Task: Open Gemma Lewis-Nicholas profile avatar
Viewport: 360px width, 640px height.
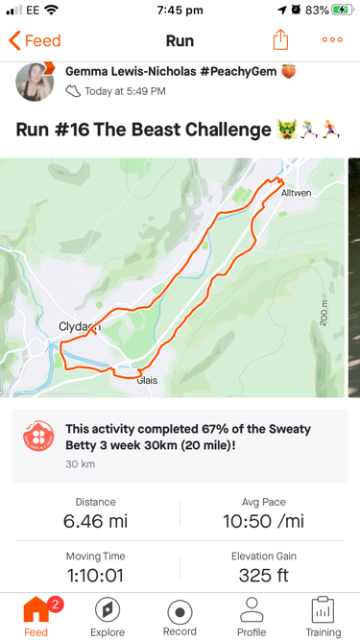Action: (35, 82)
